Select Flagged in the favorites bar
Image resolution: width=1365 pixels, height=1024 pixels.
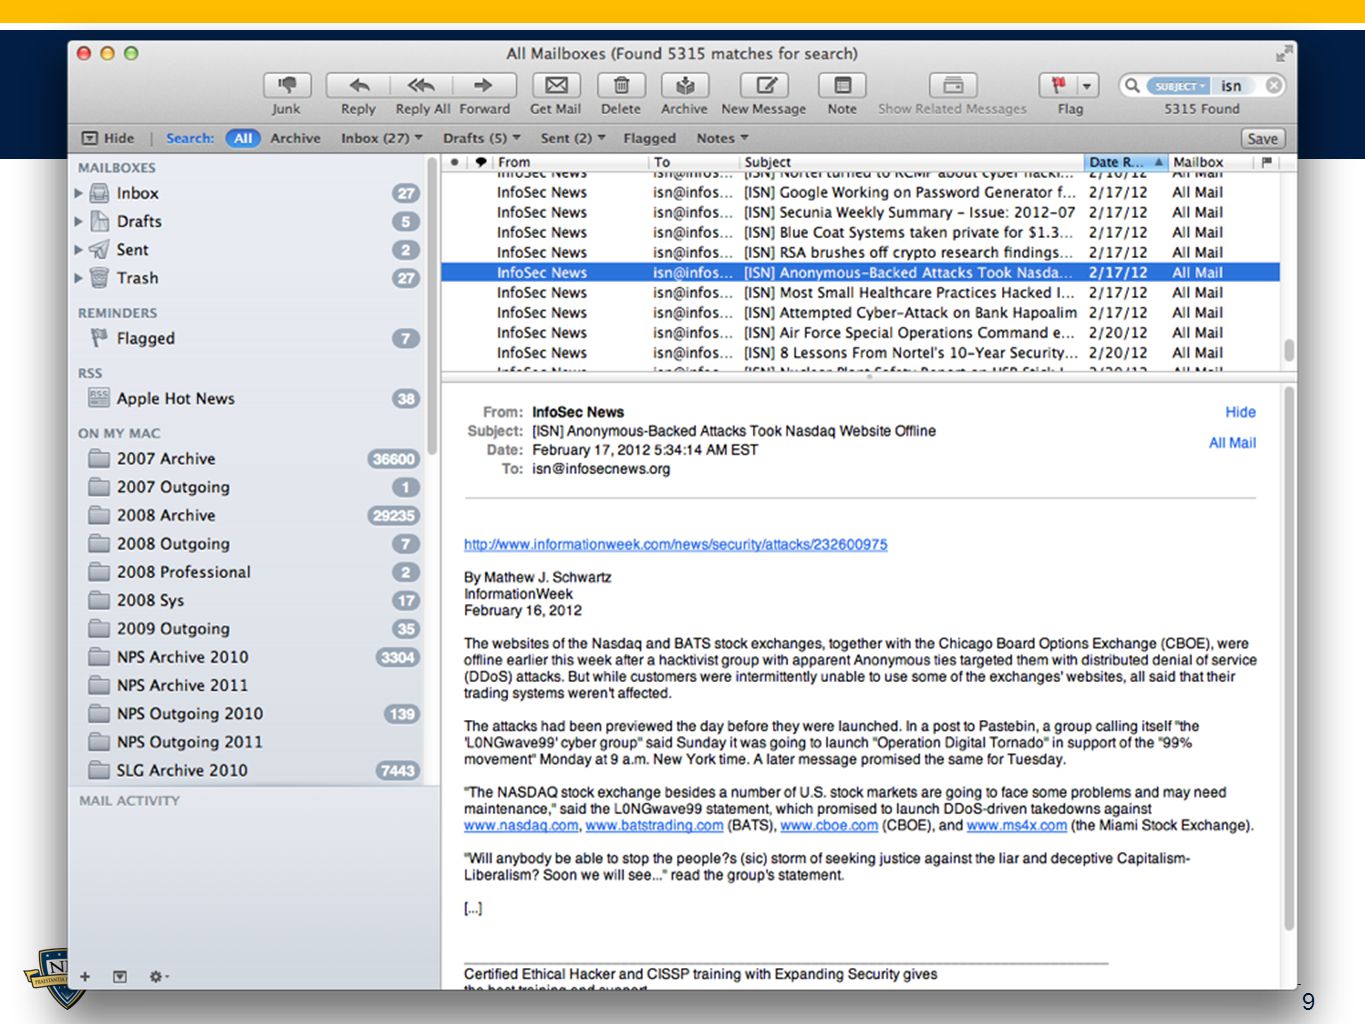pos(650,138)
